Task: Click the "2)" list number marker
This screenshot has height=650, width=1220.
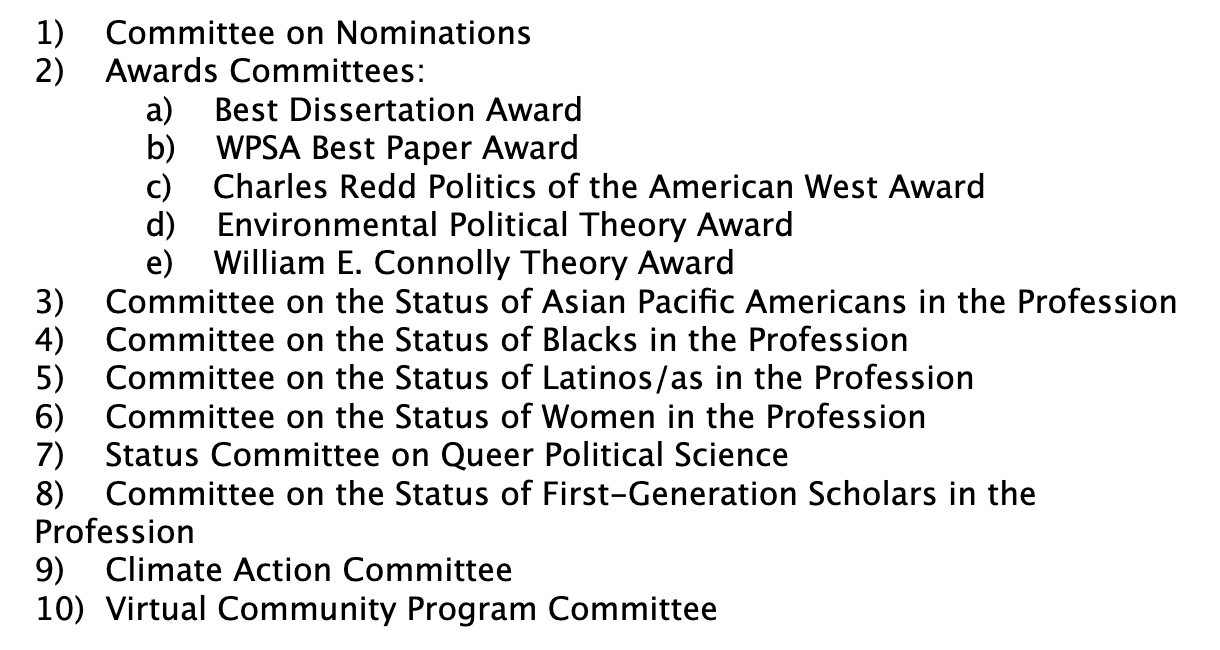Action: coord(51,72)
